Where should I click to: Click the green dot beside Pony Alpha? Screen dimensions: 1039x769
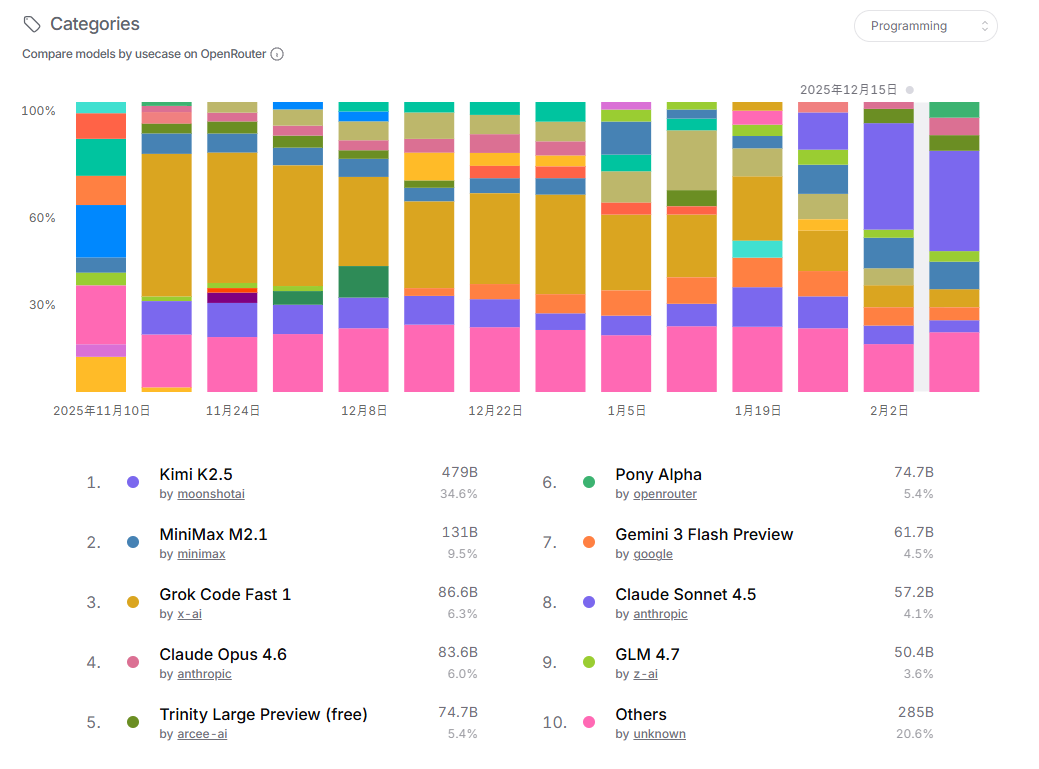click(589, 482)
